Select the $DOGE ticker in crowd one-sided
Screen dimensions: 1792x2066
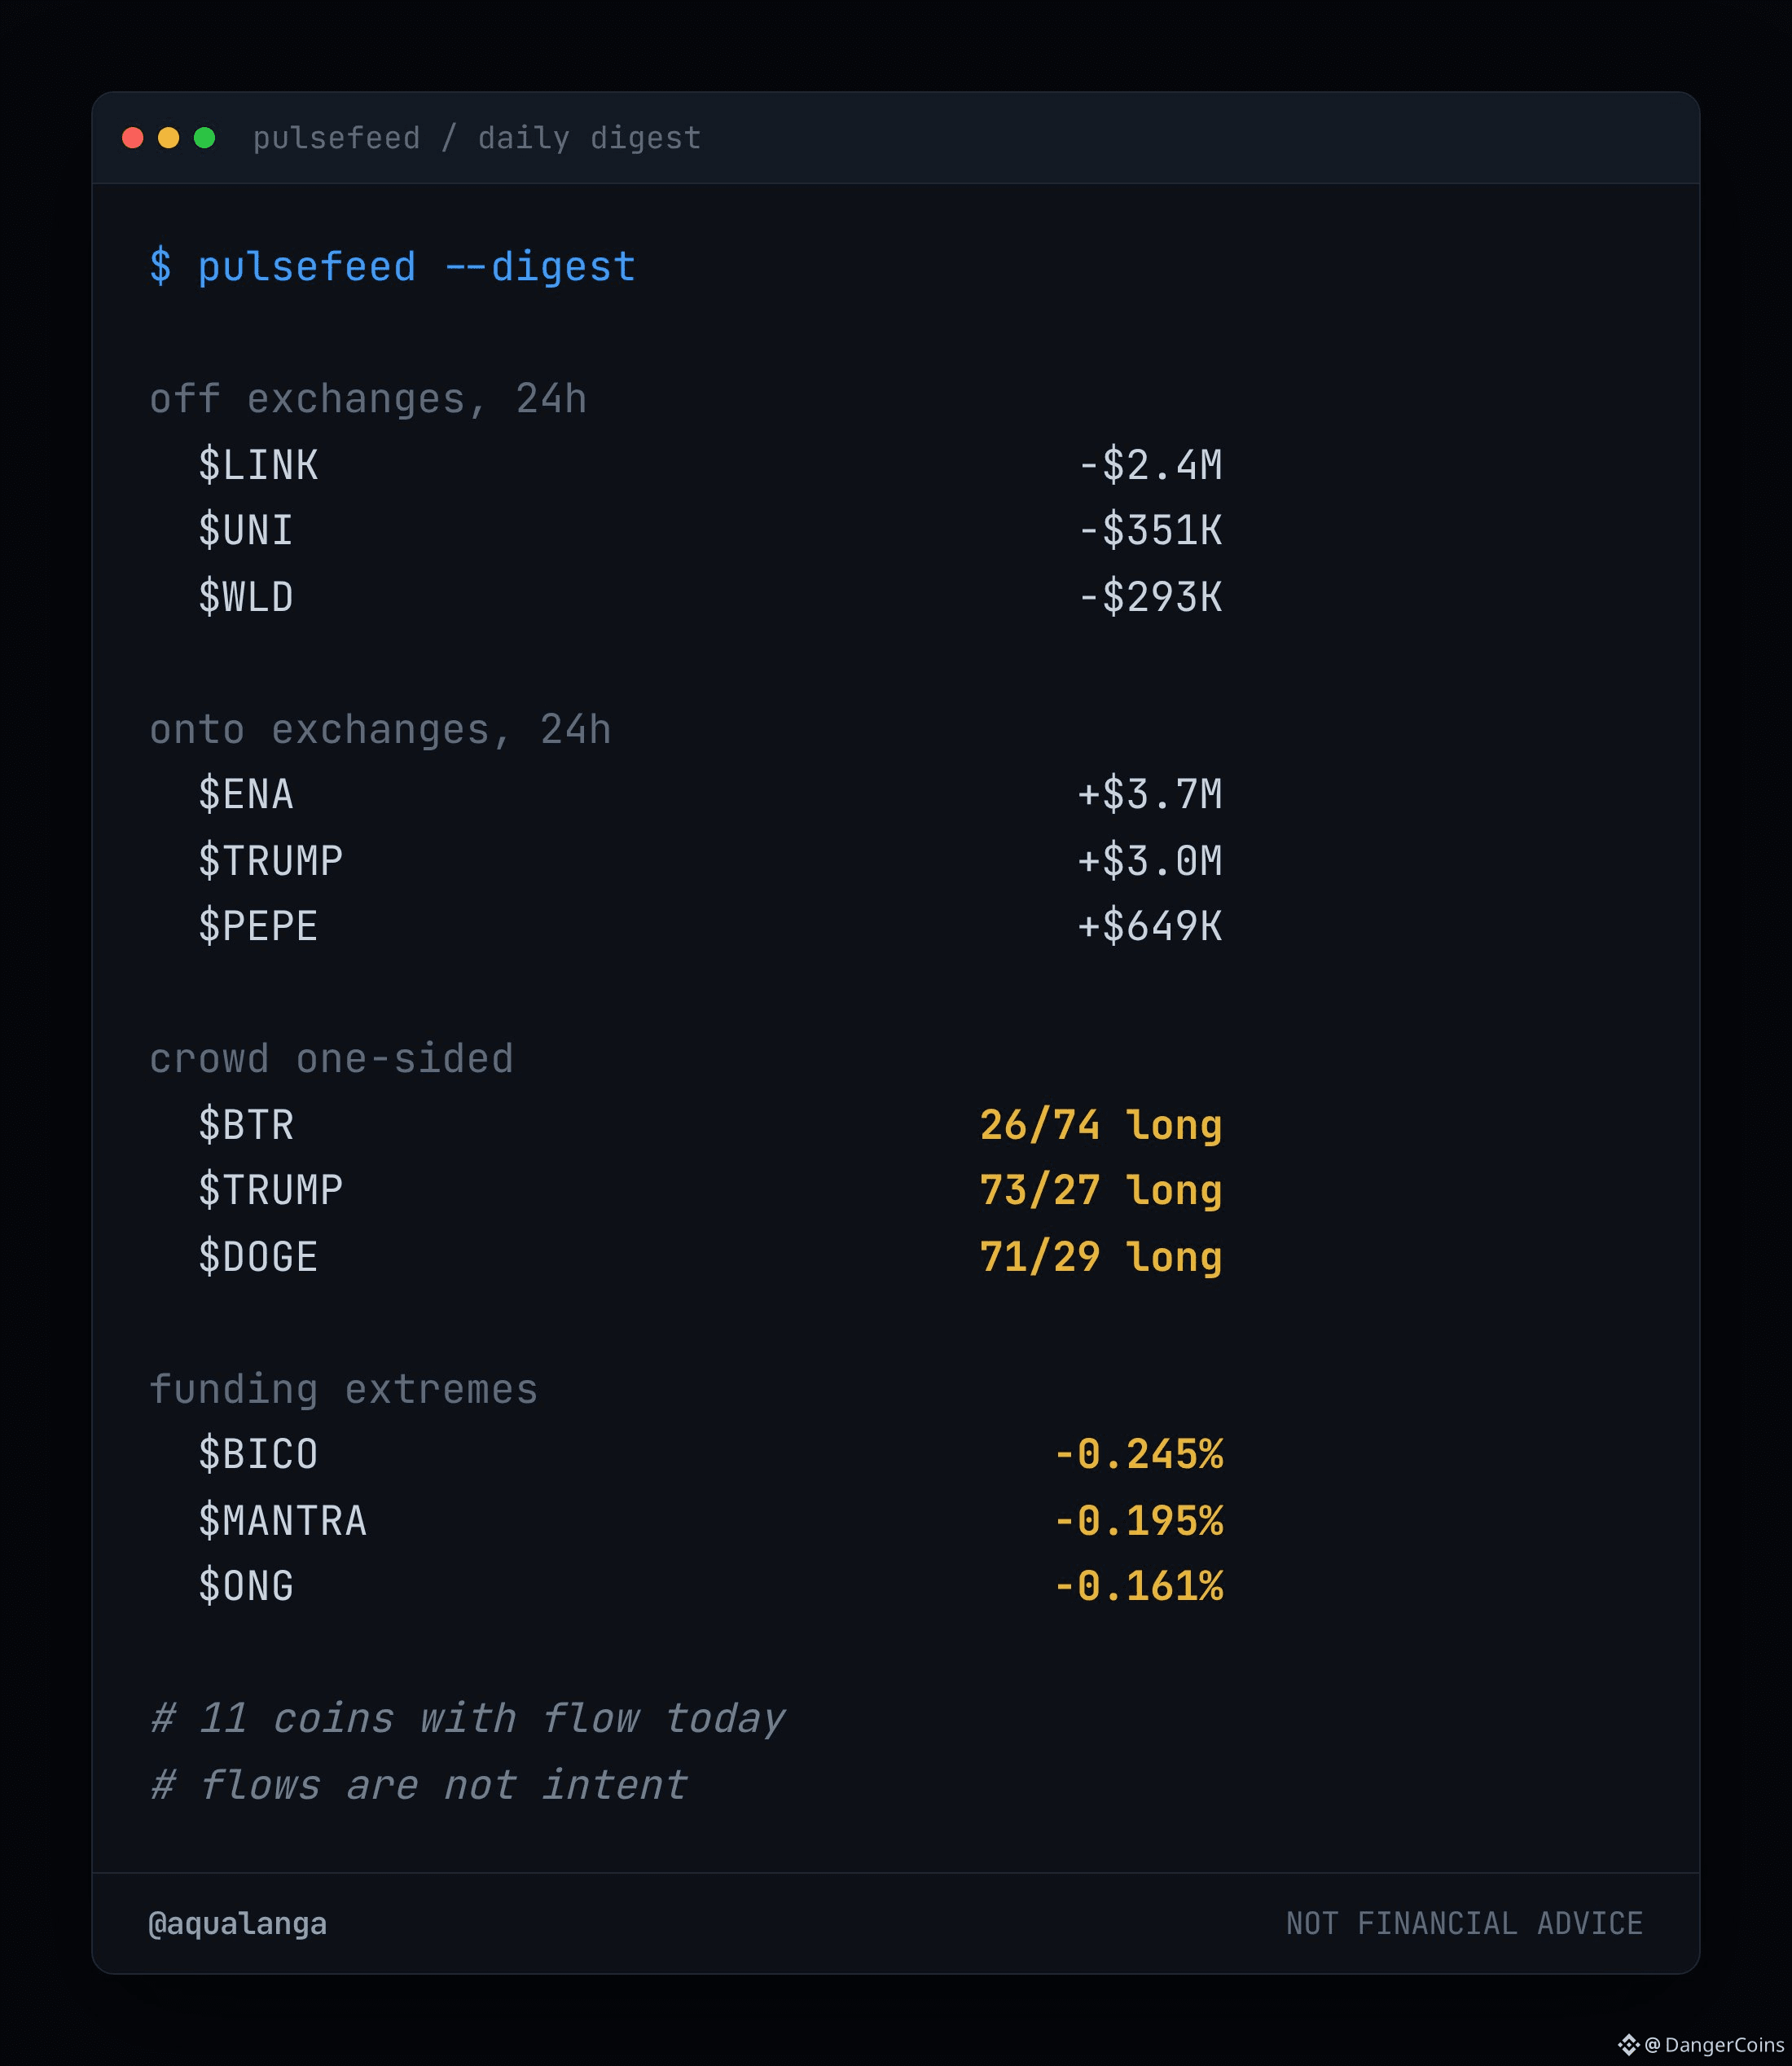(258, 1257)
